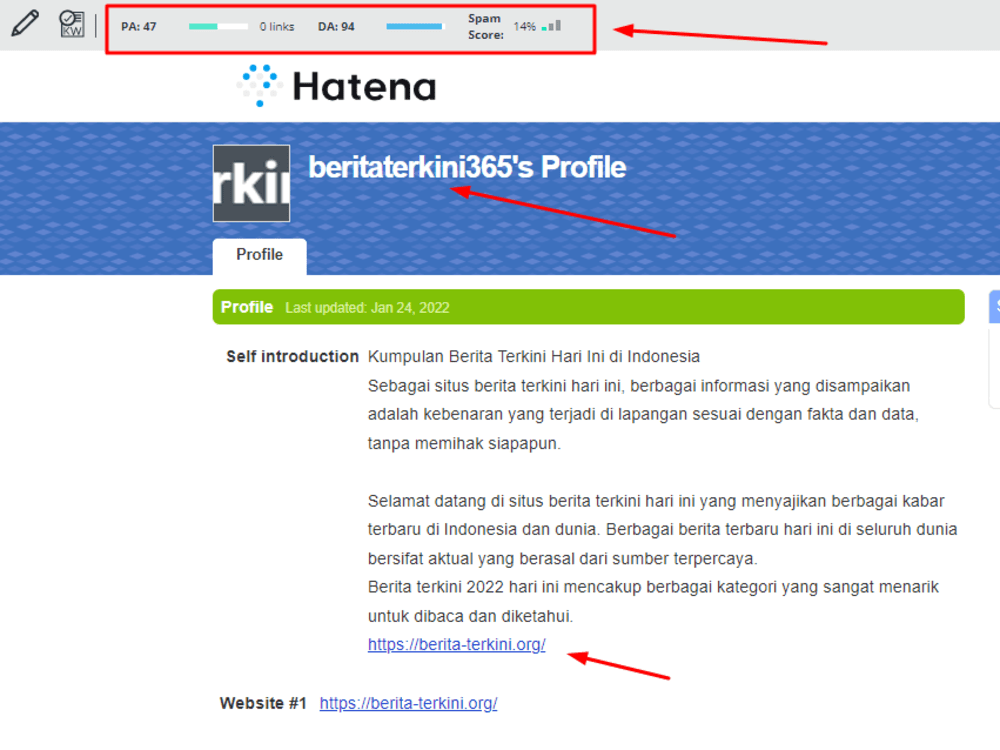Click the page authority progress bar
Viewport: 1000px width, 750px height.
pos(218,27)
